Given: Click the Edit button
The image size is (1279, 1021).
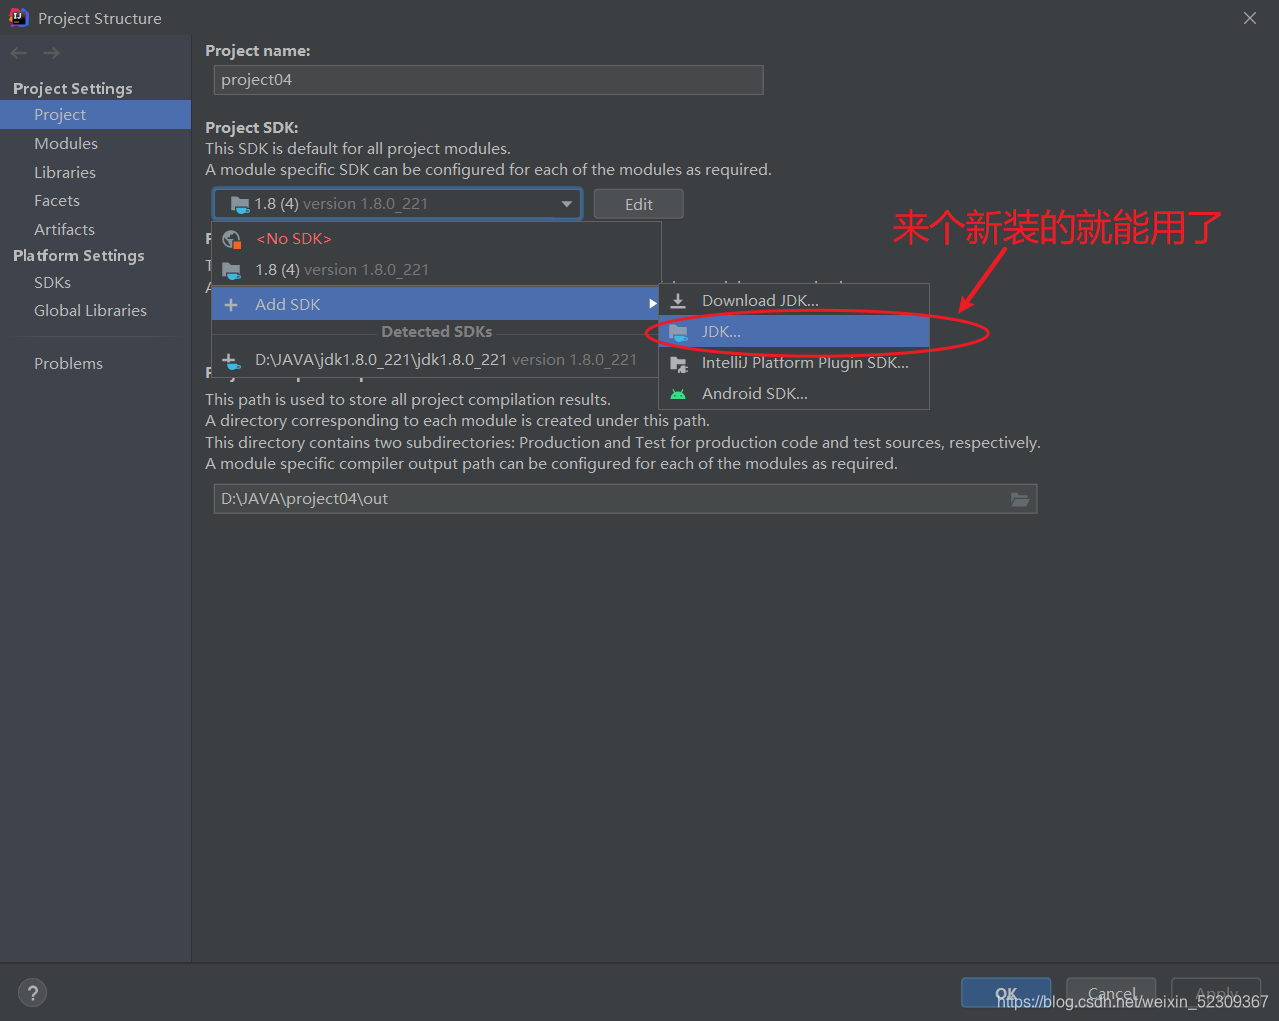Looking at the screenshot, I should click(x=638, y=203).
